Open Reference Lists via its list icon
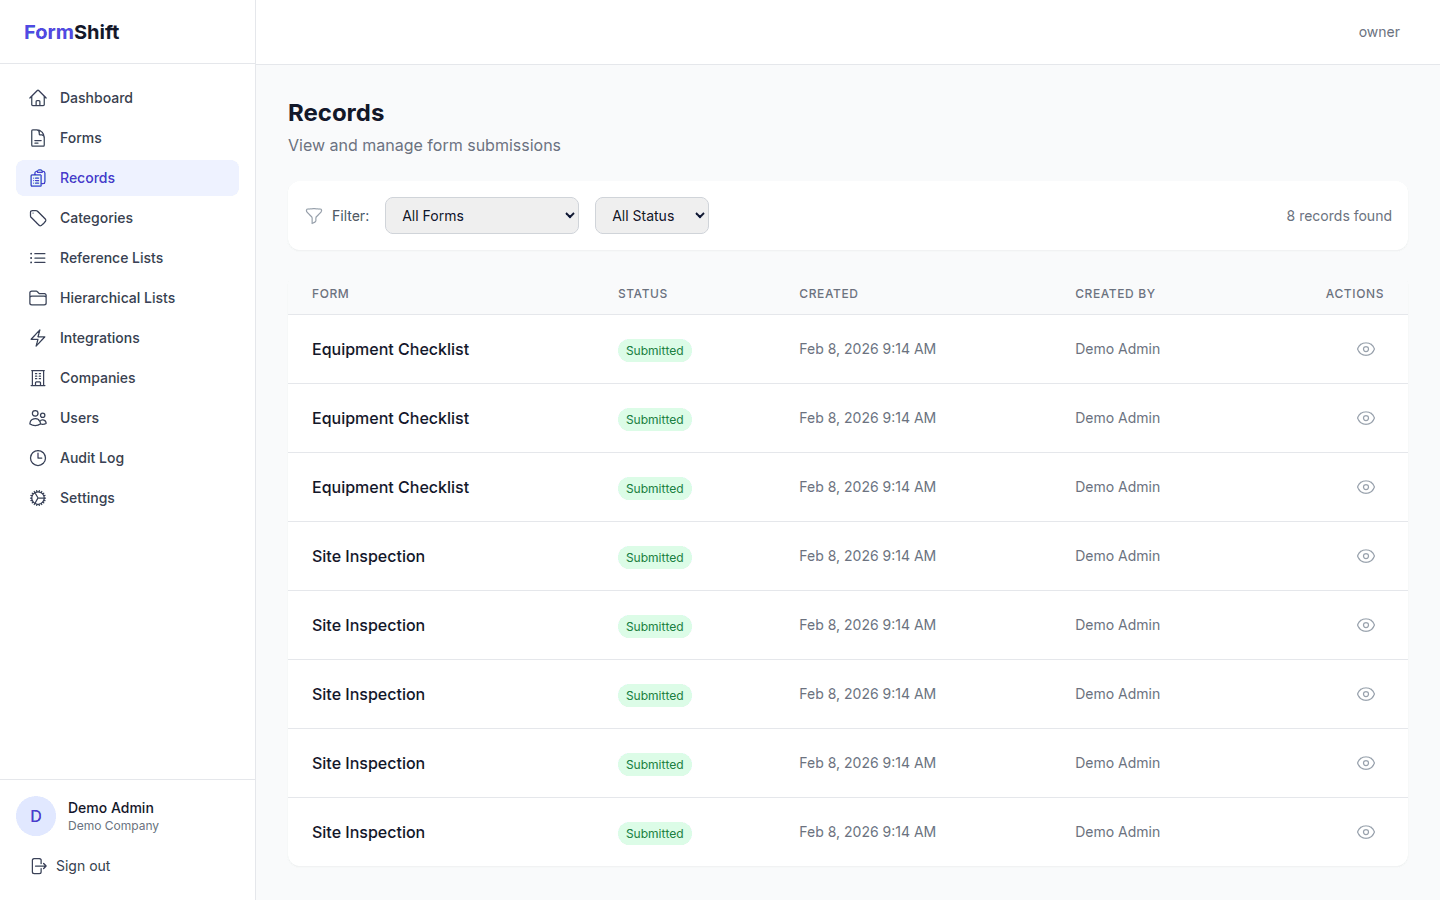The image size is (1440, 900). (x=37, y=257)
